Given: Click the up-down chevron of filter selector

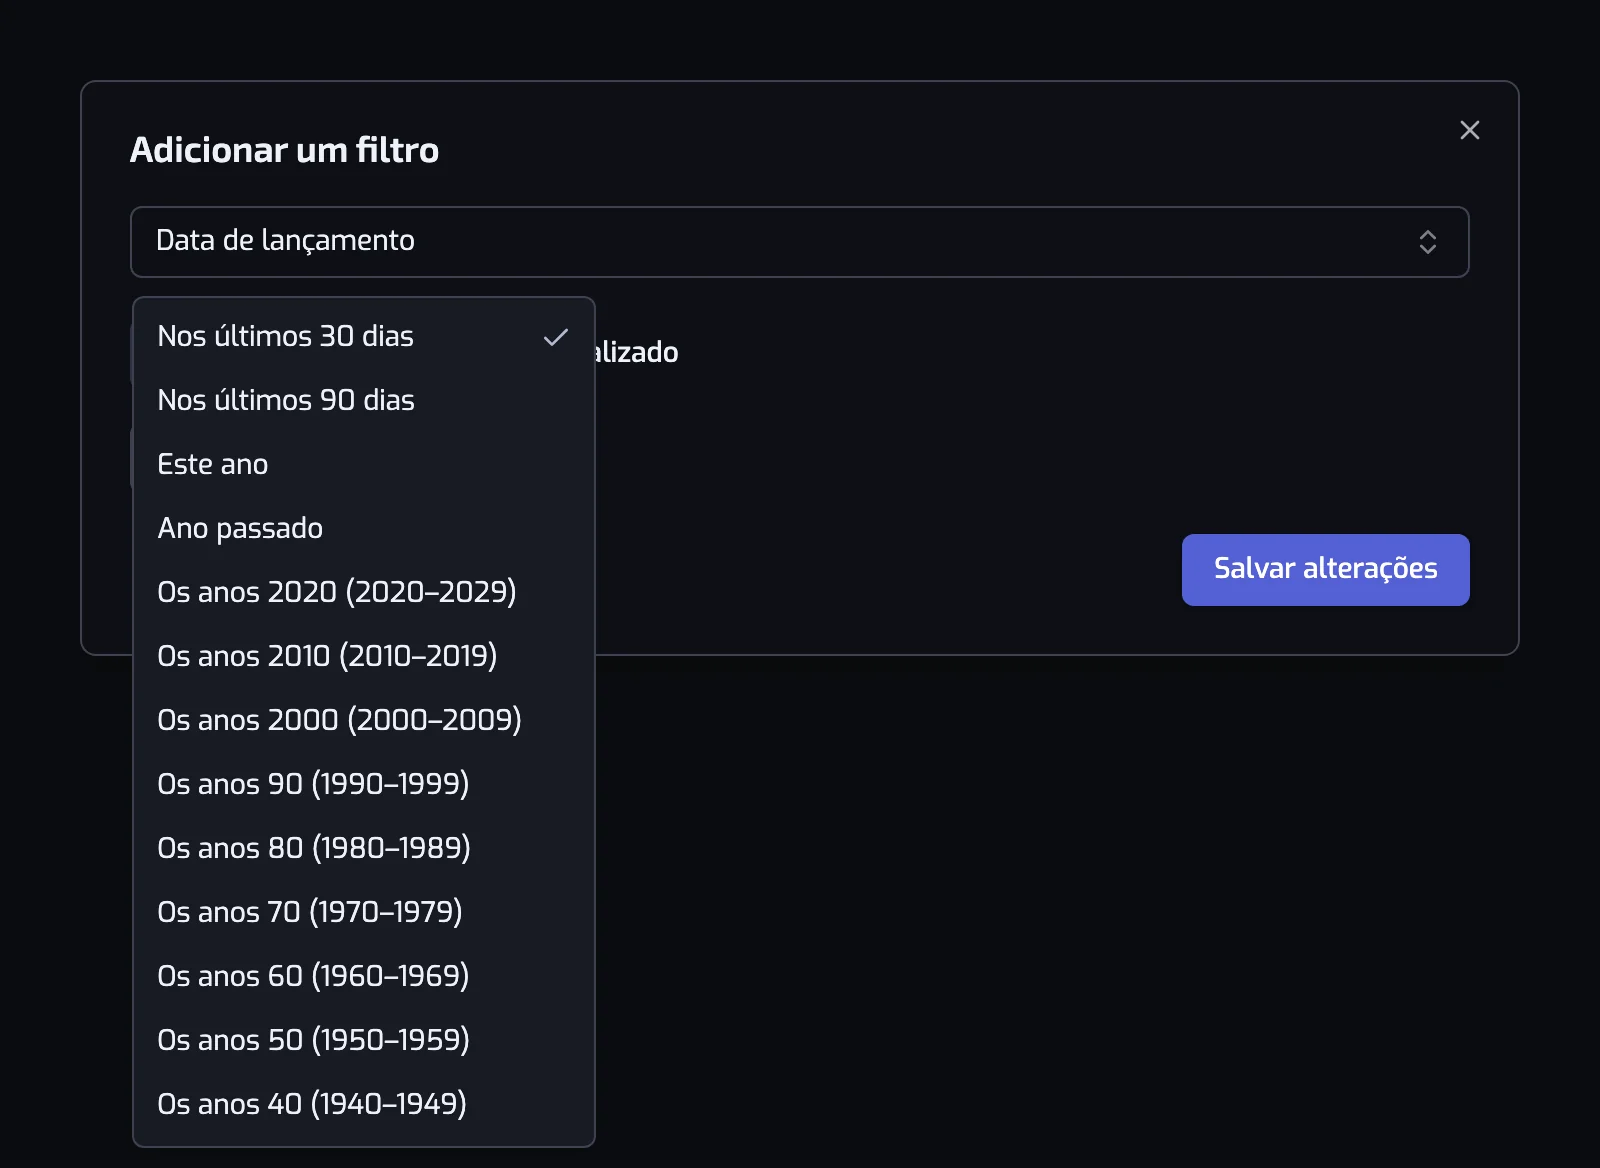Looking at the screenshot, I should tap(1427, 242).
